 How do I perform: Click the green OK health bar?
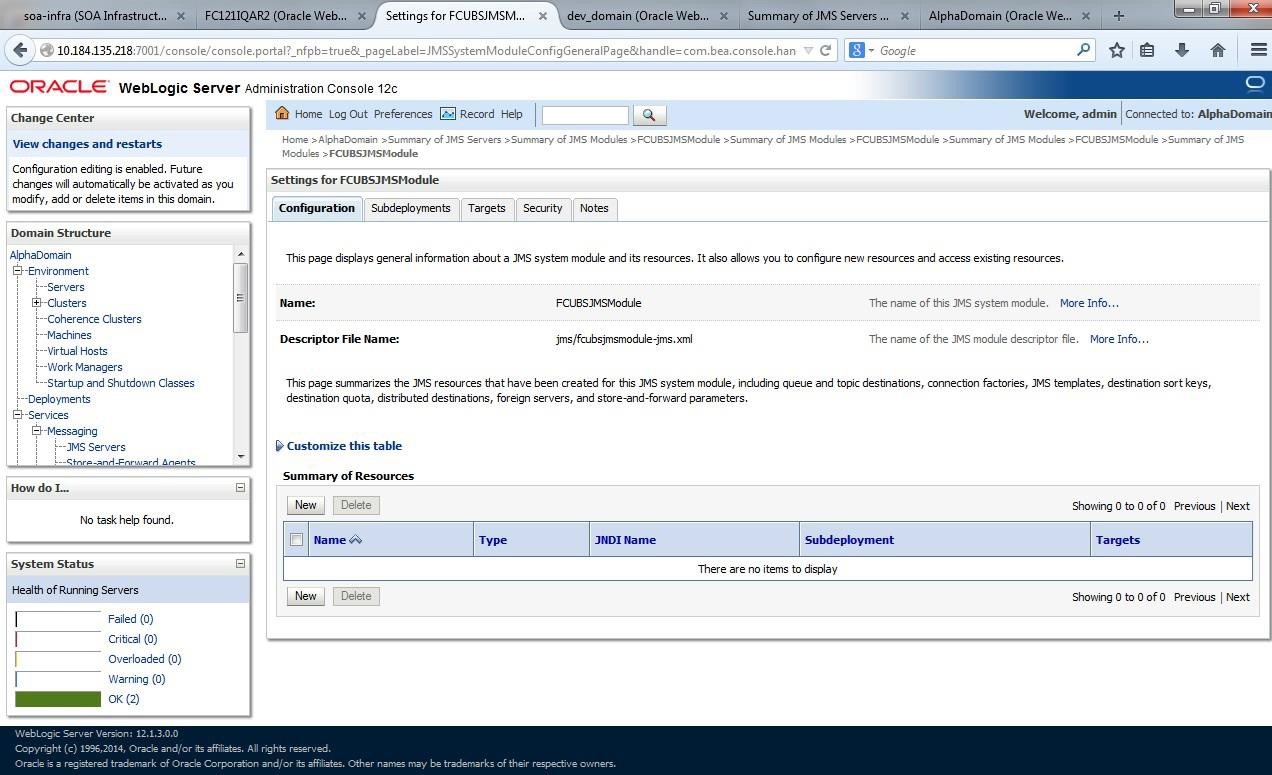58,699
